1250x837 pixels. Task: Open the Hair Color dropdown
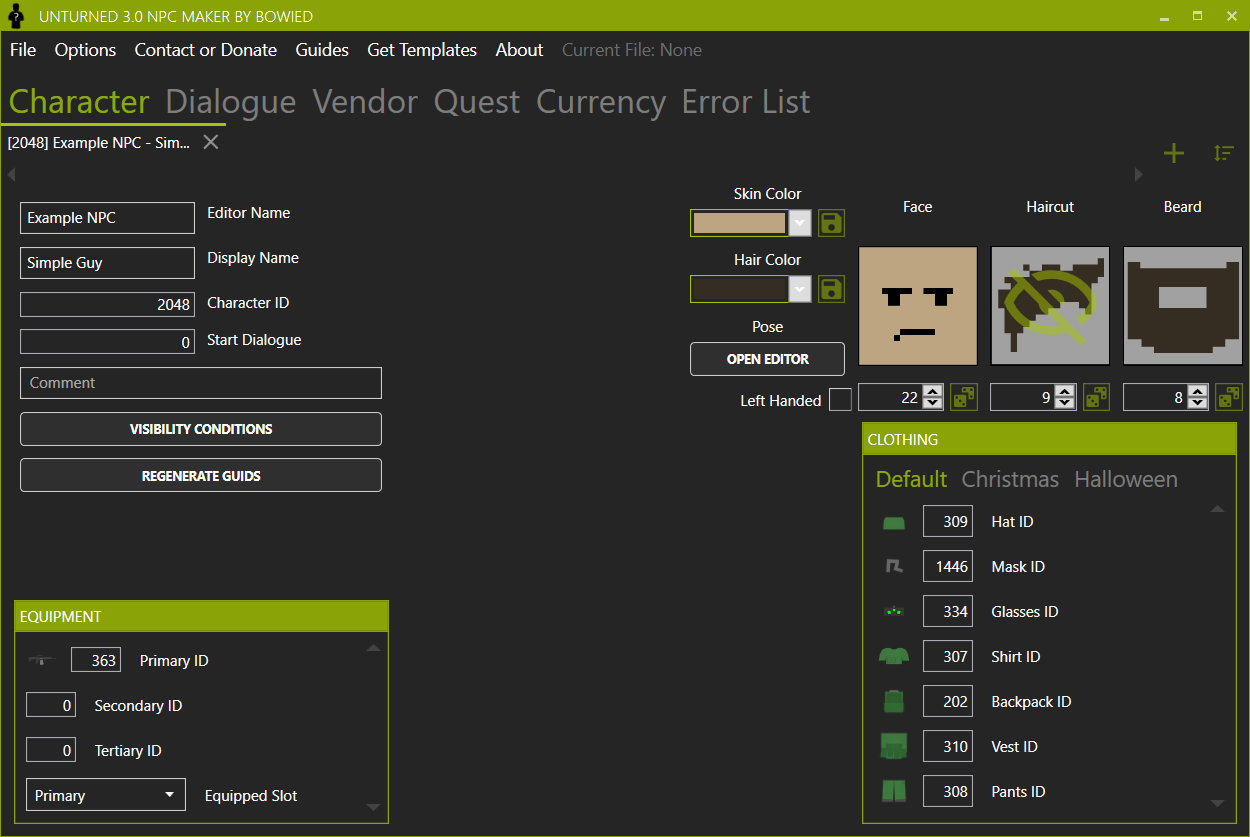pyautogui.click(x=800, y=289)
